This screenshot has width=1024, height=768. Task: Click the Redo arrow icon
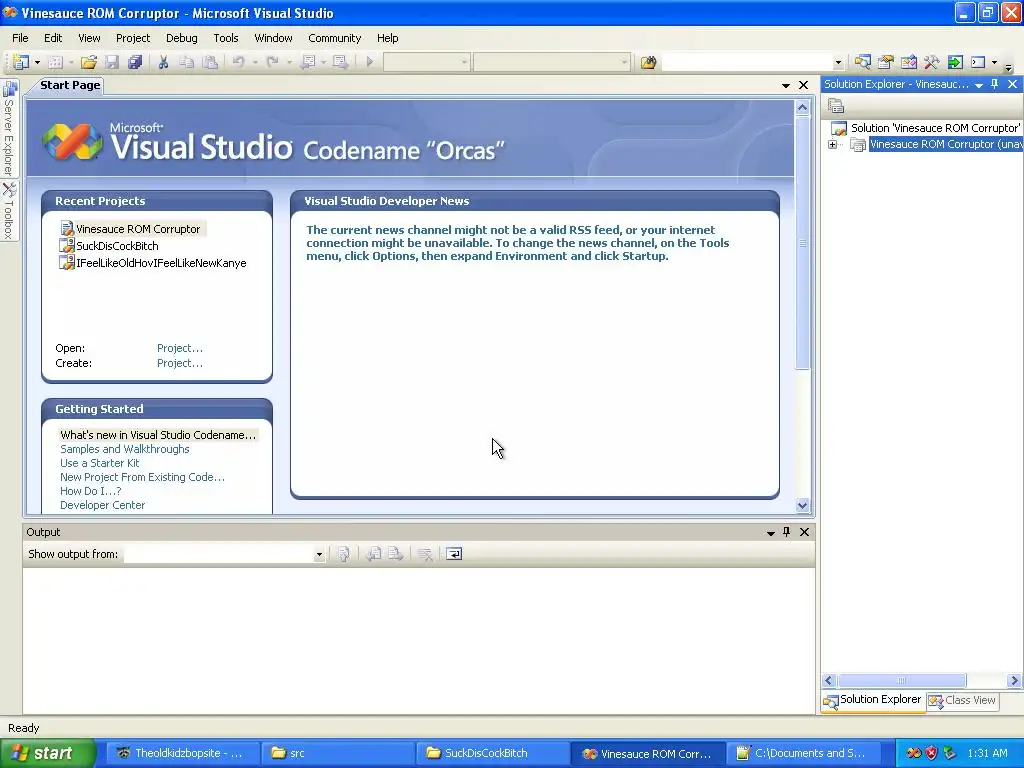(272, 62)
